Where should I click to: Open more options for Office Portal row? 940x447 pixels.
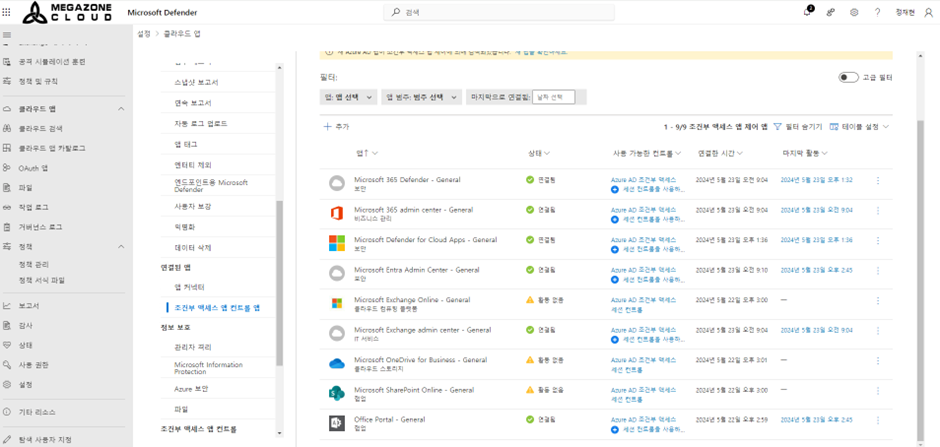pyautogui.click(x=878, y=420)
